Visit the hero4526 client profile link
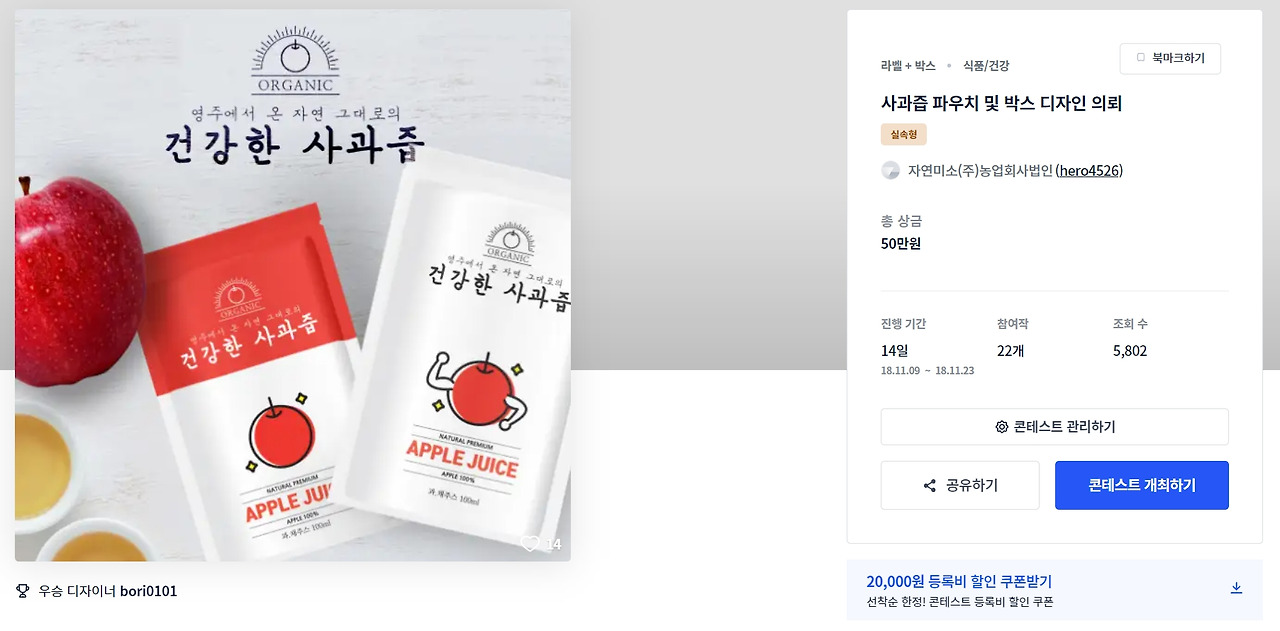This screenshot has height=631, width=1280. [1089, 171]
